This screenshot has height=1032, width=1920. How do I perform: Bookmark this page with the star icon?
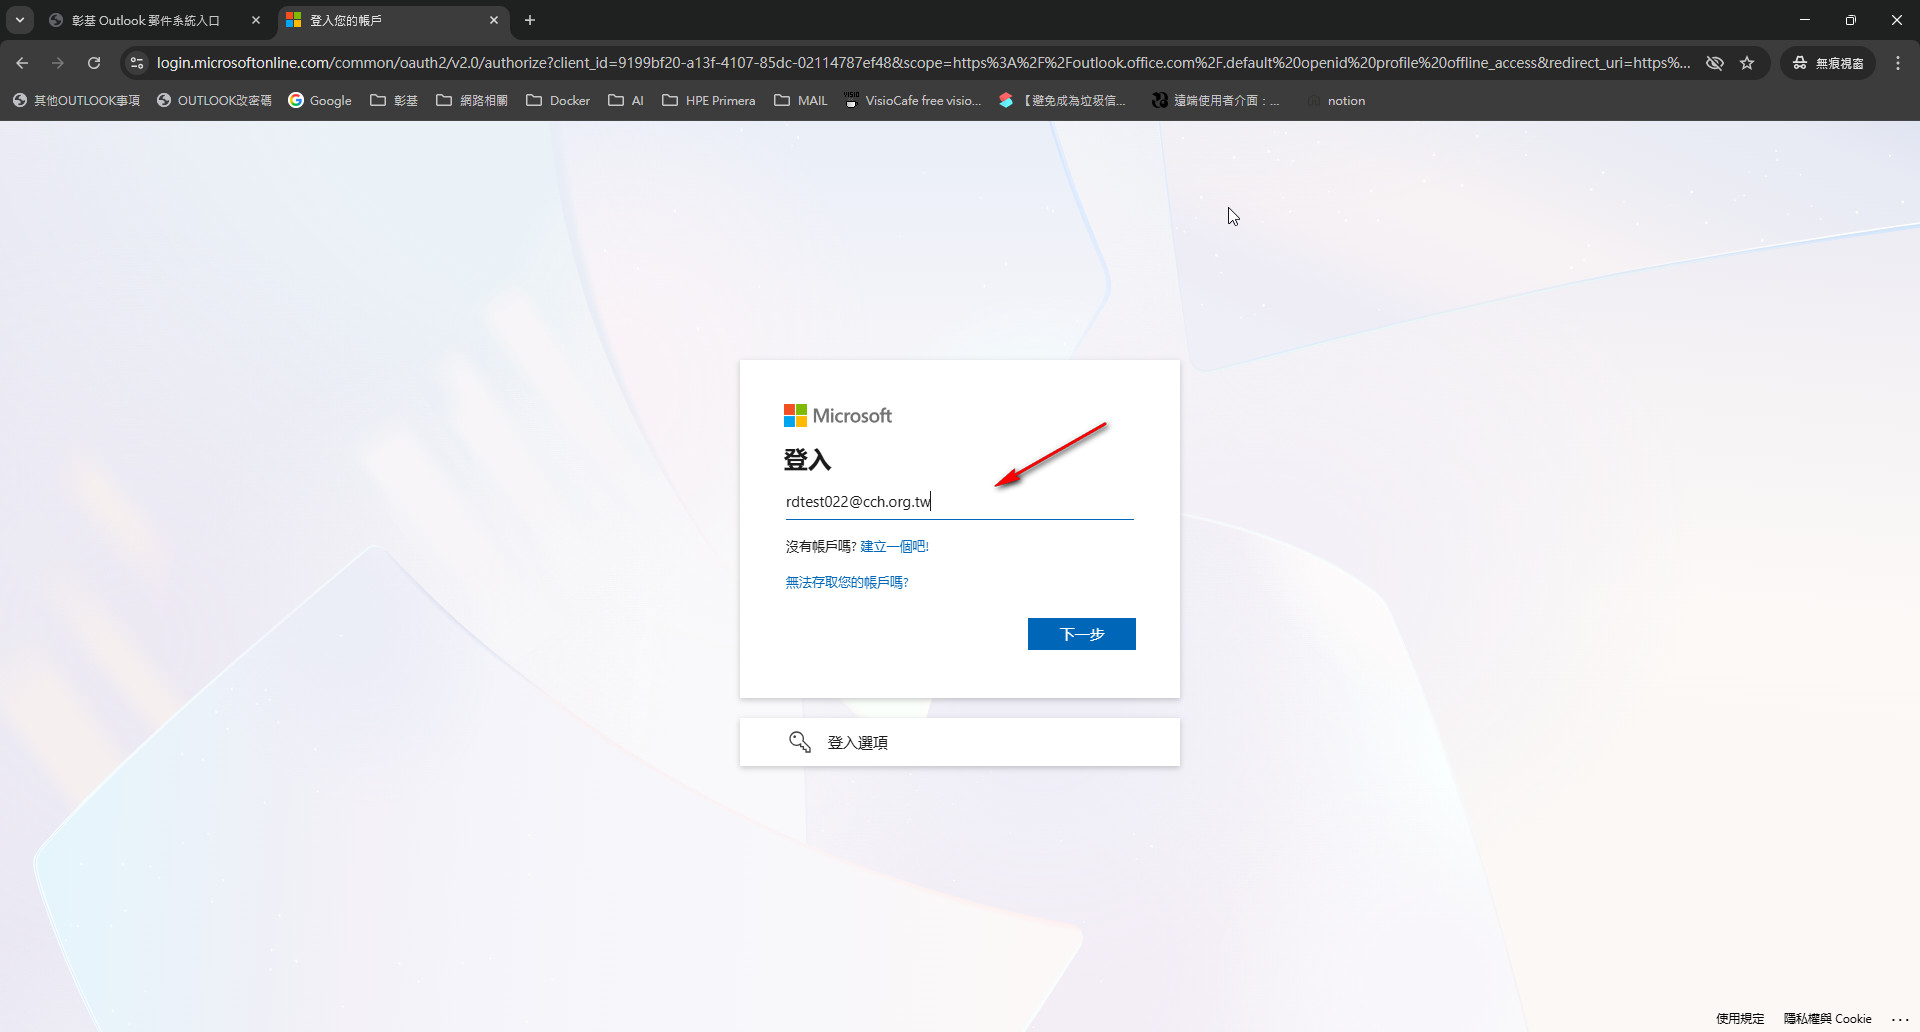point(1747,63)
